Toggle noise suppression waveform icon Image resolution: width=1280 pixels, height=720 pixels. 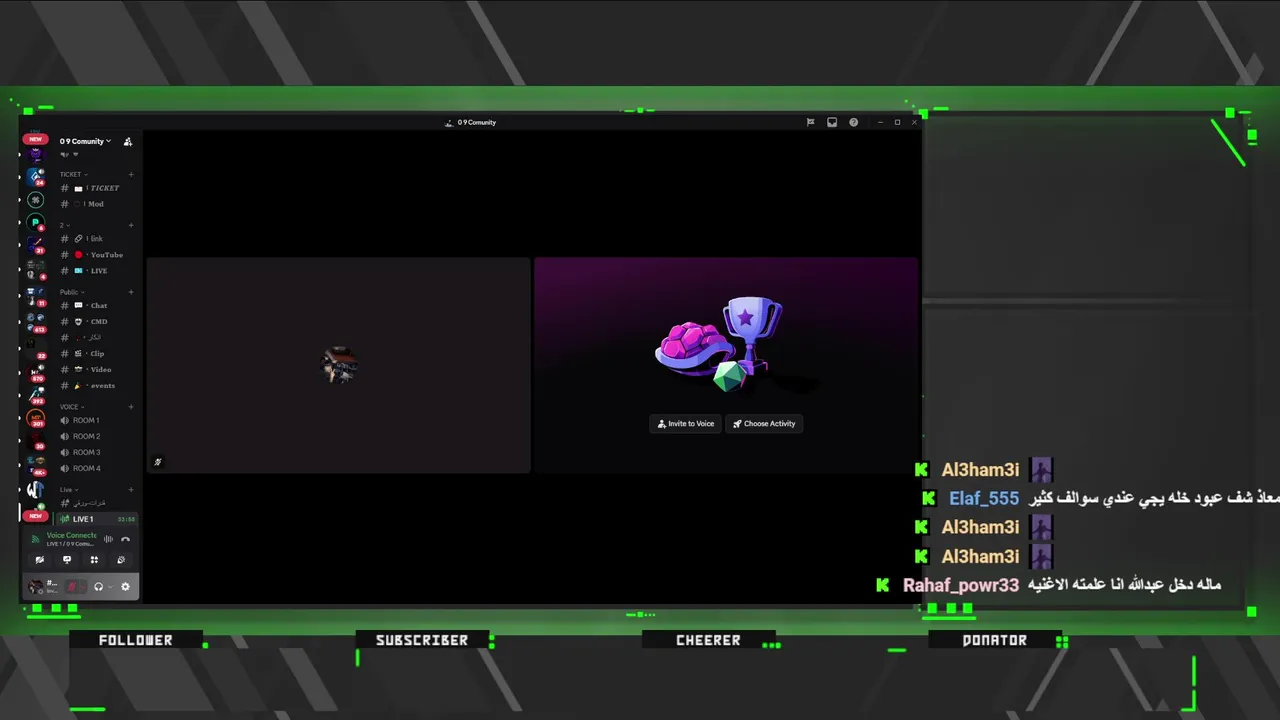[109, 539]
